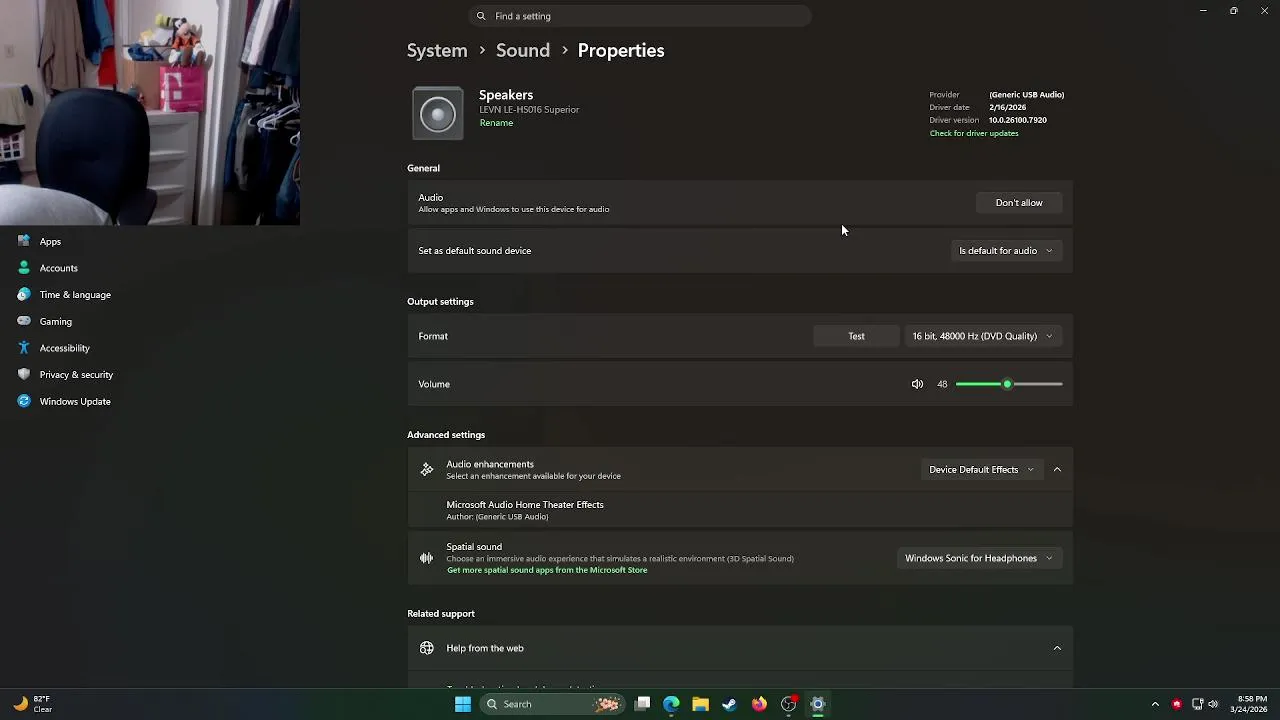1280x720 pixels.
Task: Click the Apps sidebar icon
Action: (x=24, y=241)
